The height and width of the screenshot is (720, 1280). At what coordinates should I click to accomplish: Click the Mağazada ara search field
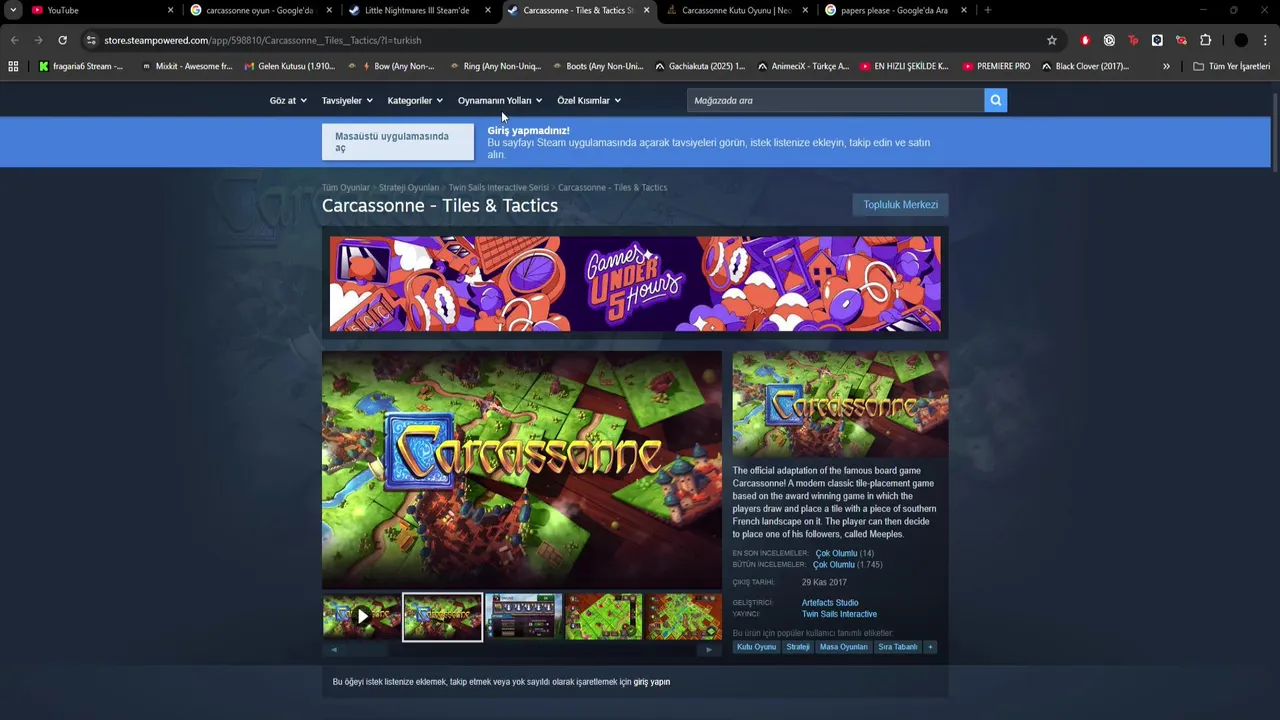point(835,100)
